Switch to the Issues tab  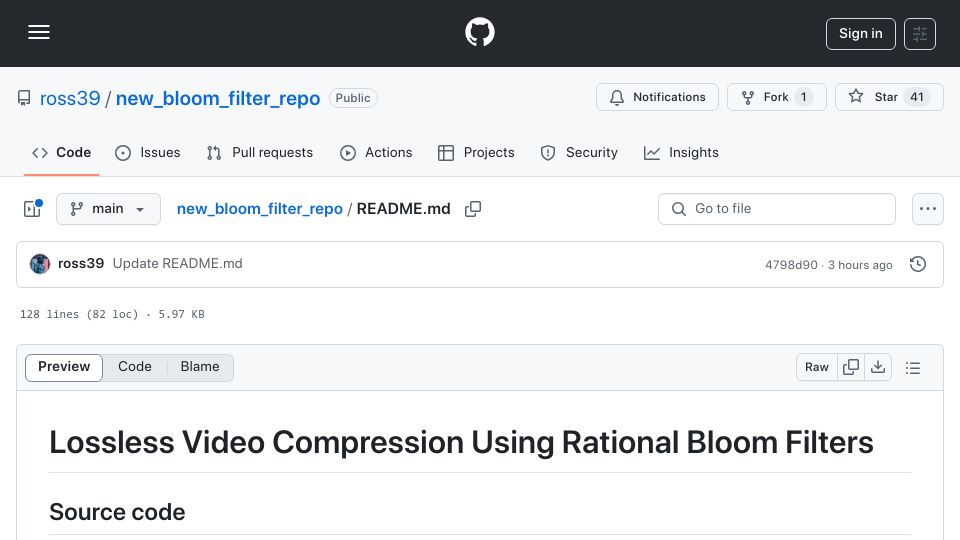tap(148, 152)
